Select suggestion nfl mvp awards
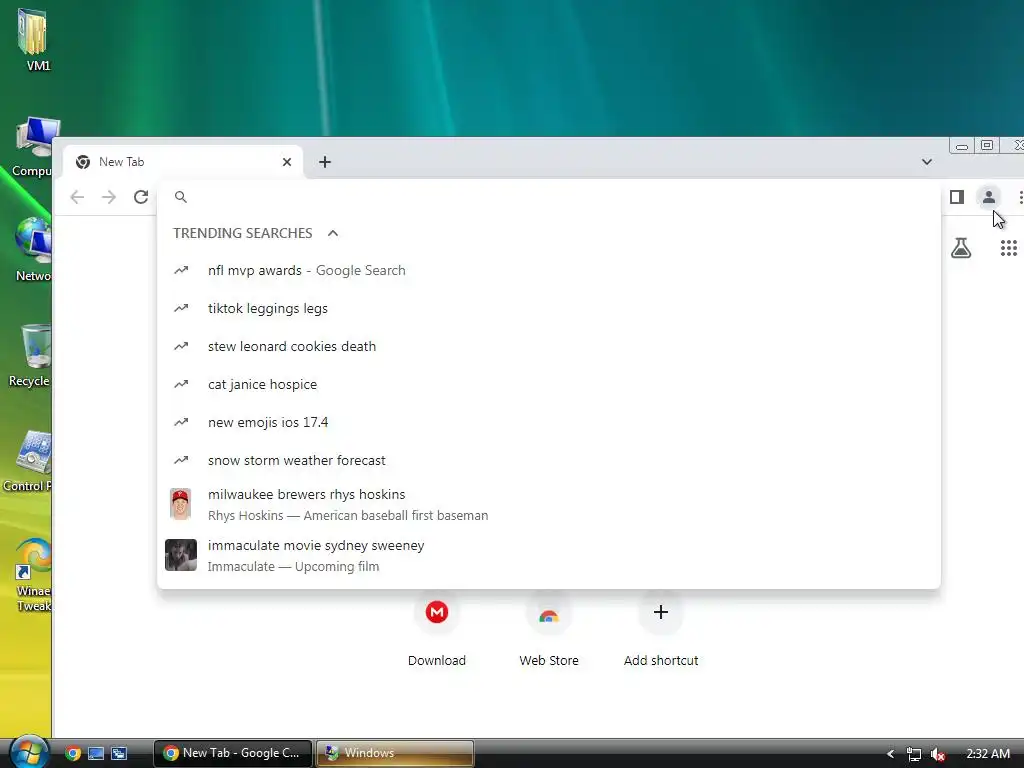 pos(549,270)
